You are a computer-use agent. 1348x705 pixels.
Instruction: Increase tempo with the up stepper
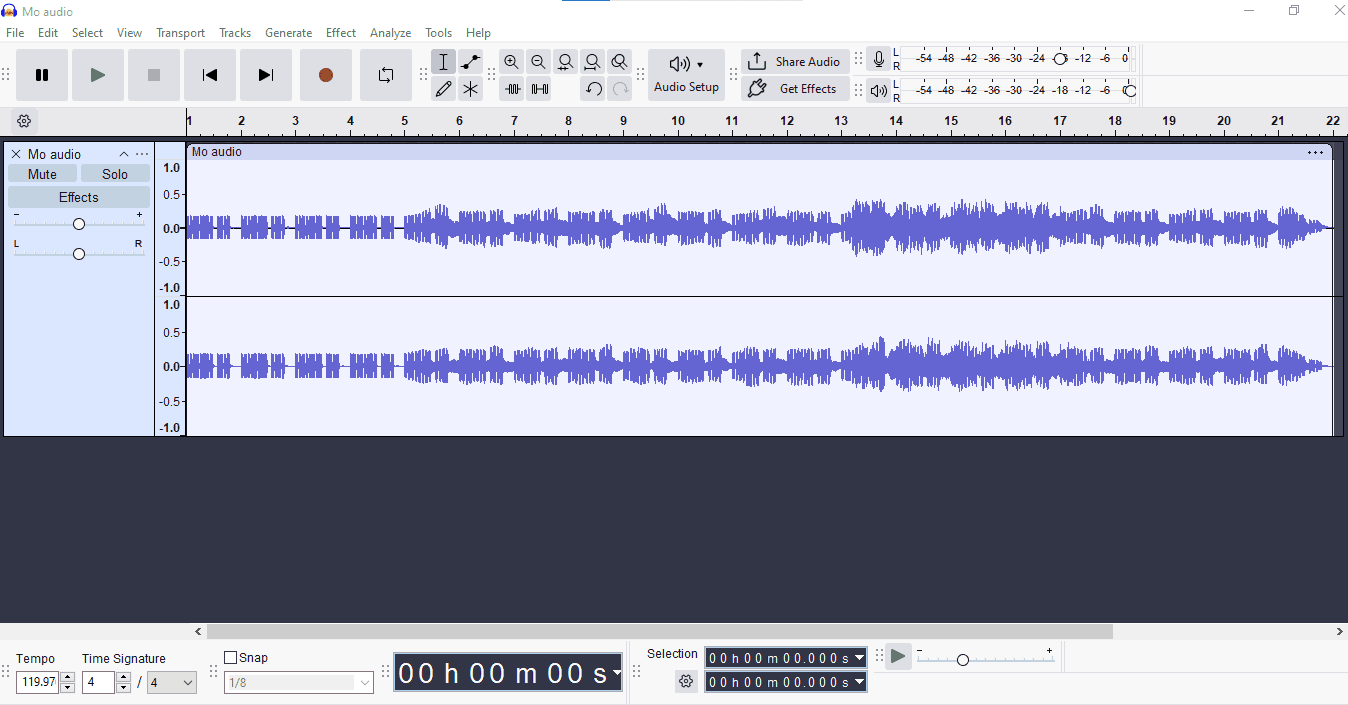68,677
